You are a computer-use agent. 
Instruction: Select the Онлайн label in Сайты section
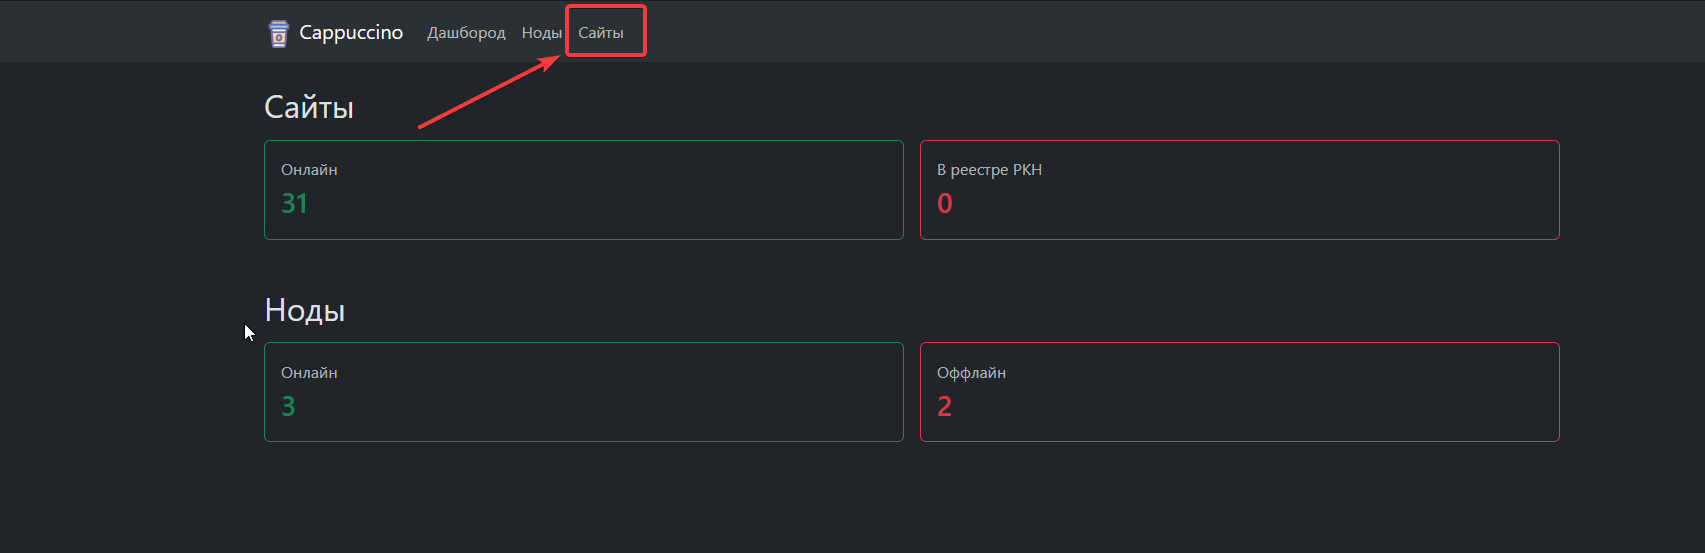[x=309, y=170]
